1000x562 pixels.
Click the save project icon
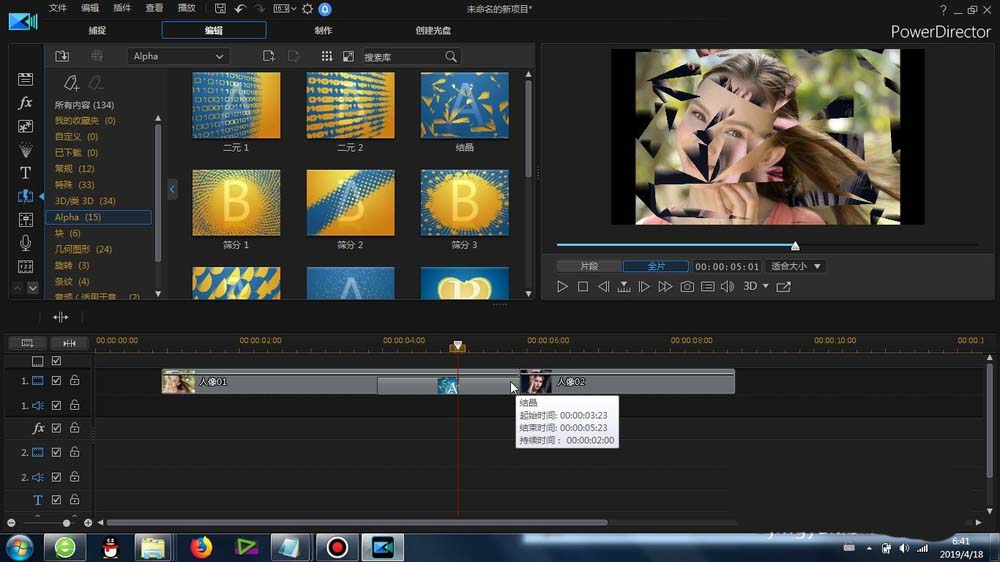pos(220,9)
